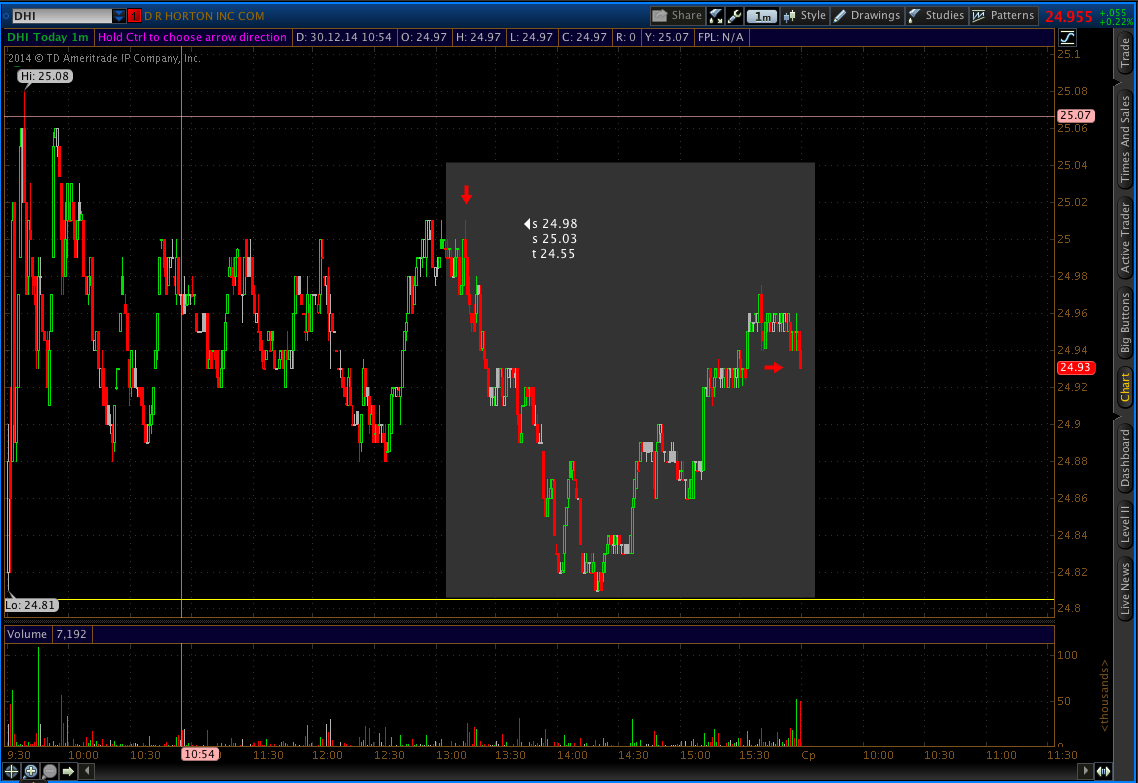Click the C: 24.97 close value

pyautogui.click(x=585, y=37)
